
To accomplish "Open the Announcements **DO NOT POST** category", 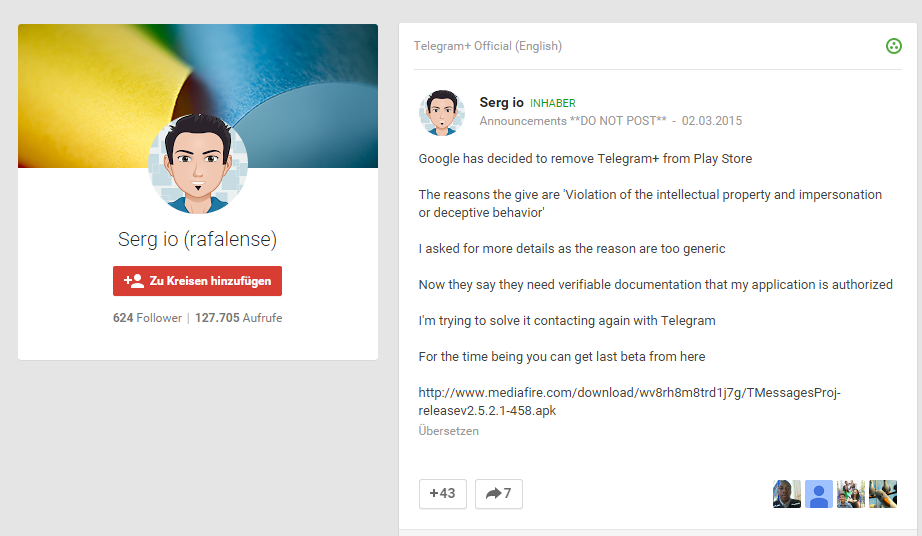I will click(573, 121).
